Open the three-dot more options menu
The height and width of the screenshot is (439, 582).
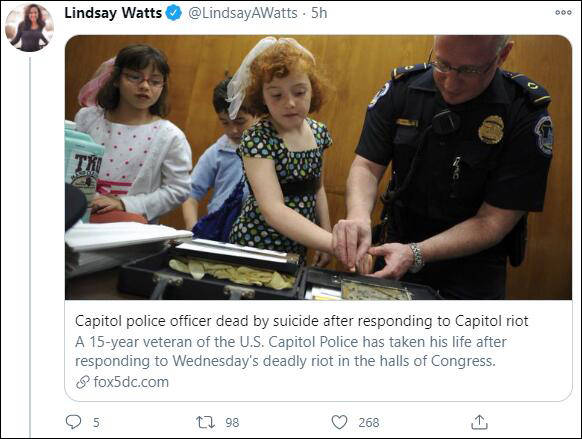563,13
